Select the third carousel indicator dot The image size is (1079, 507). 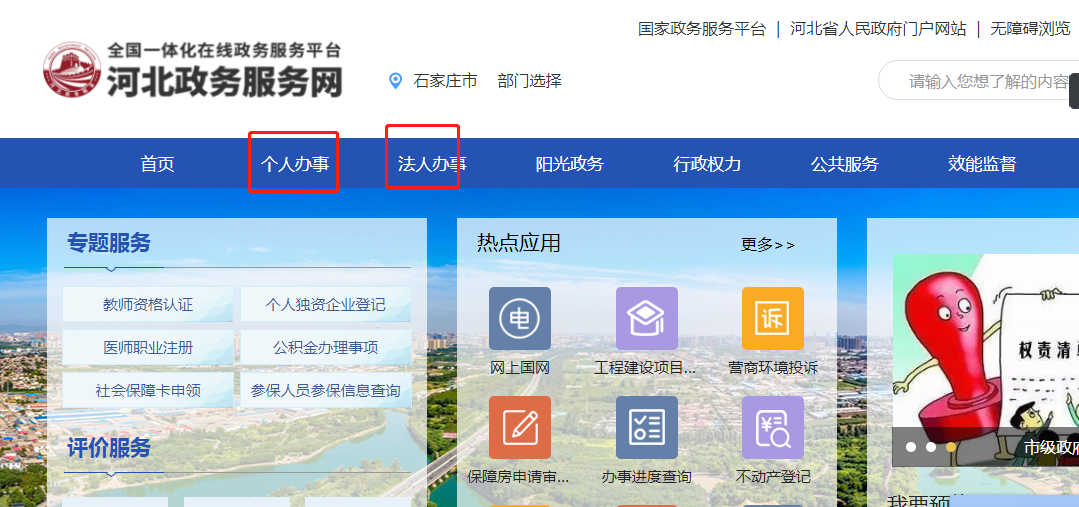tap(951, 447)
